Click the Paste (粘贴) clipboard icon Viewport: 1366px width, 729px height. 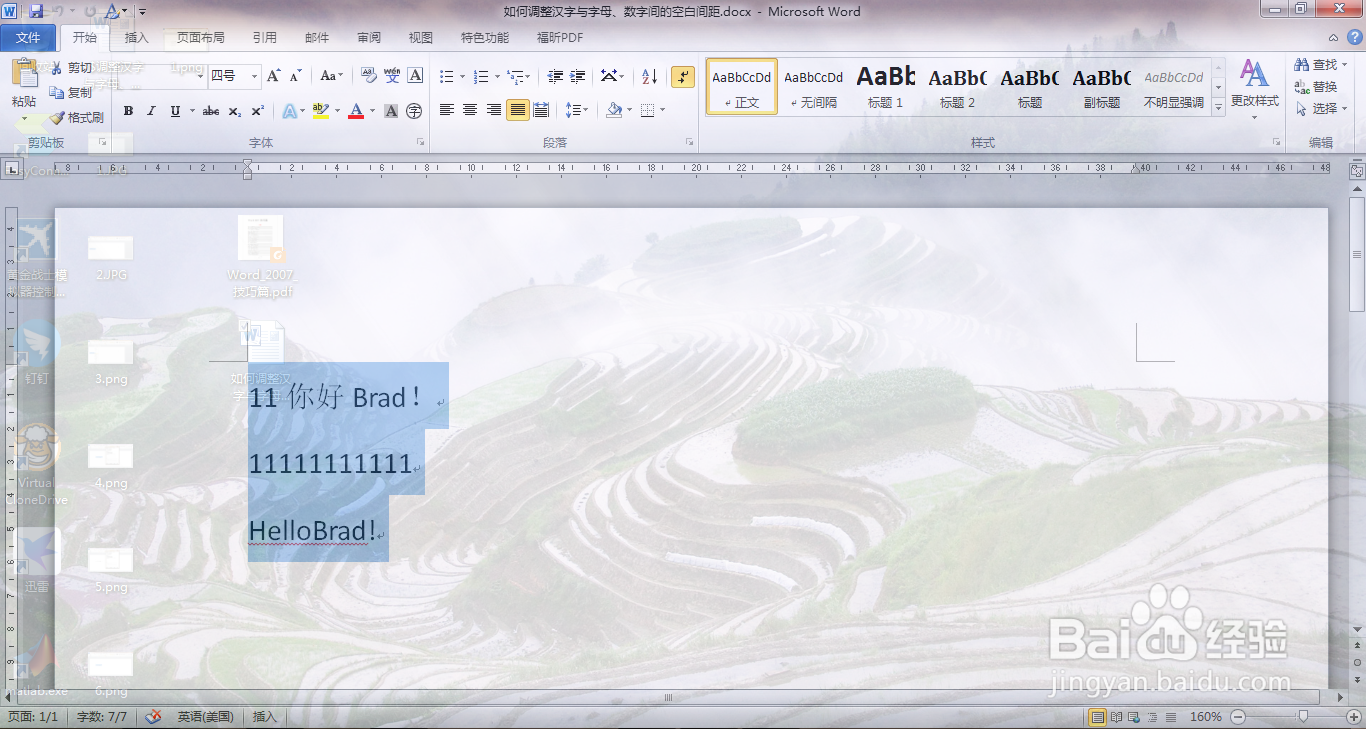click(x=24, y=75)
